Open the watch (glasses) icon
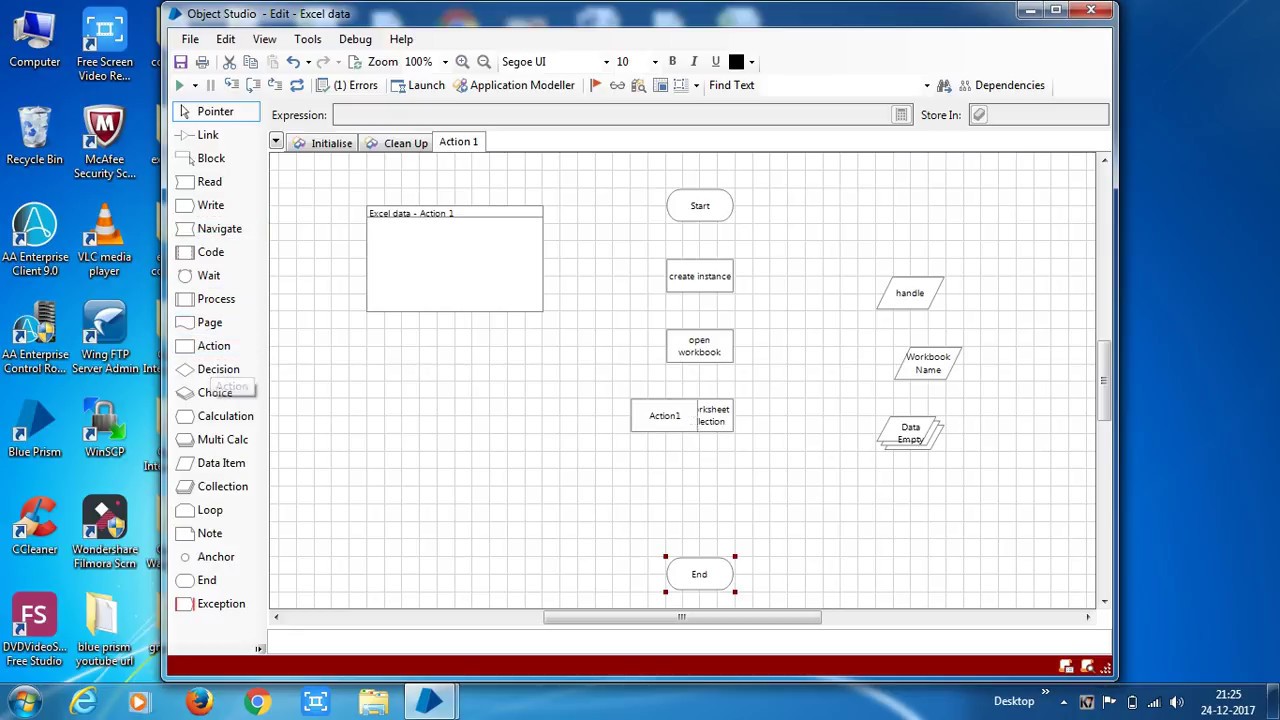Image resolution: width=1280 pixels, height=720 pixels. (x=617, y=85)
